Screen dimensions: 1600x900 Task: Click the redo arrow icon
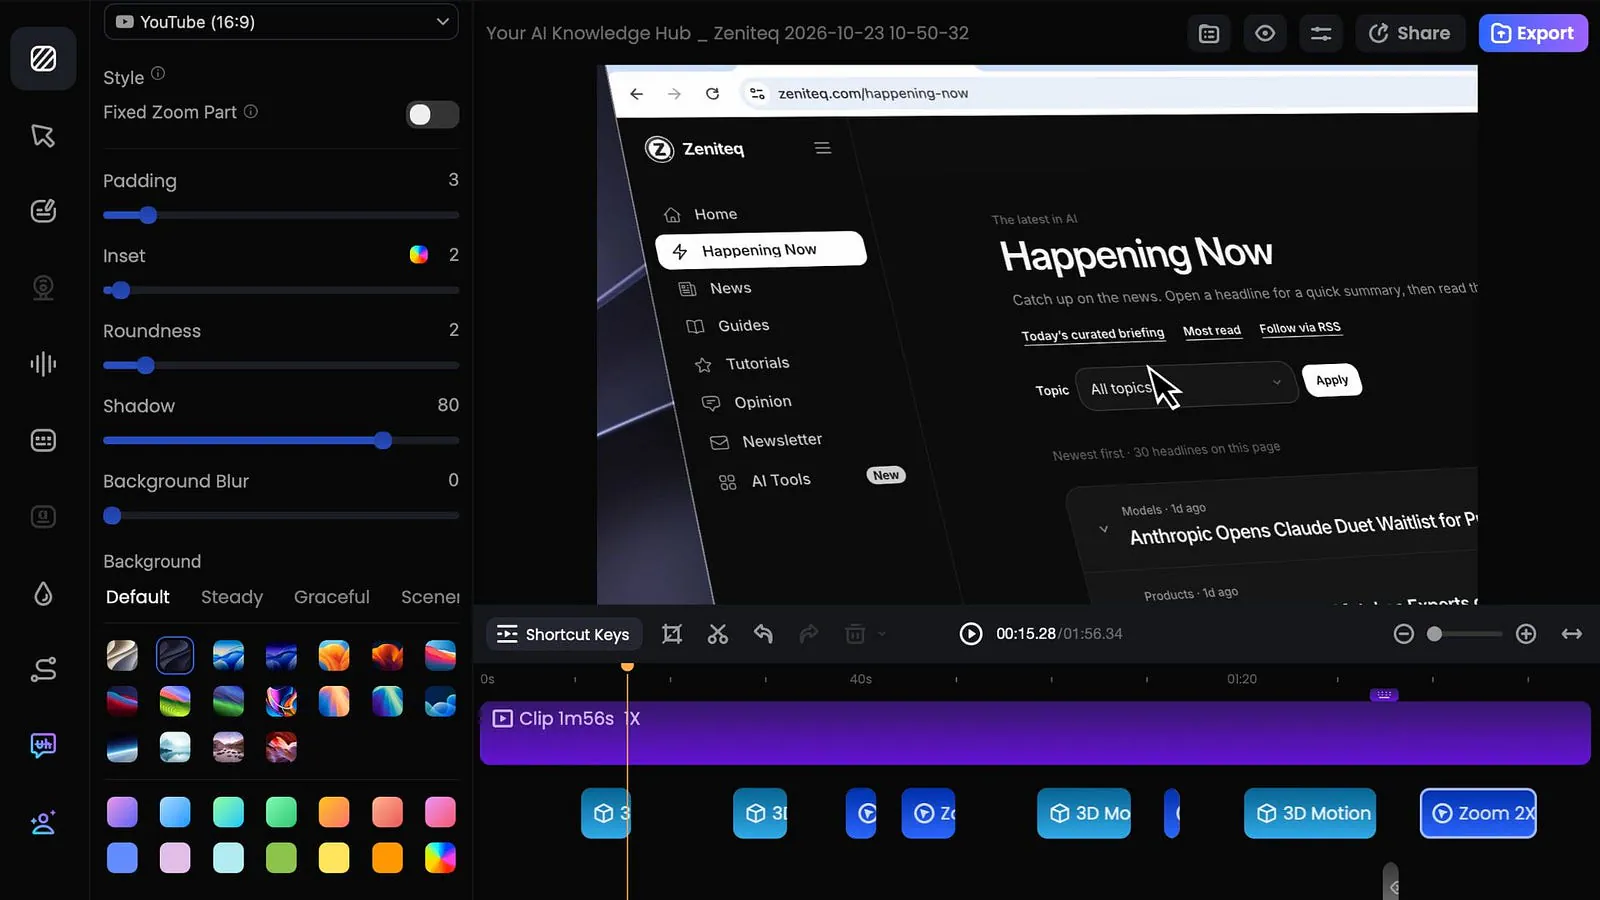809,634
